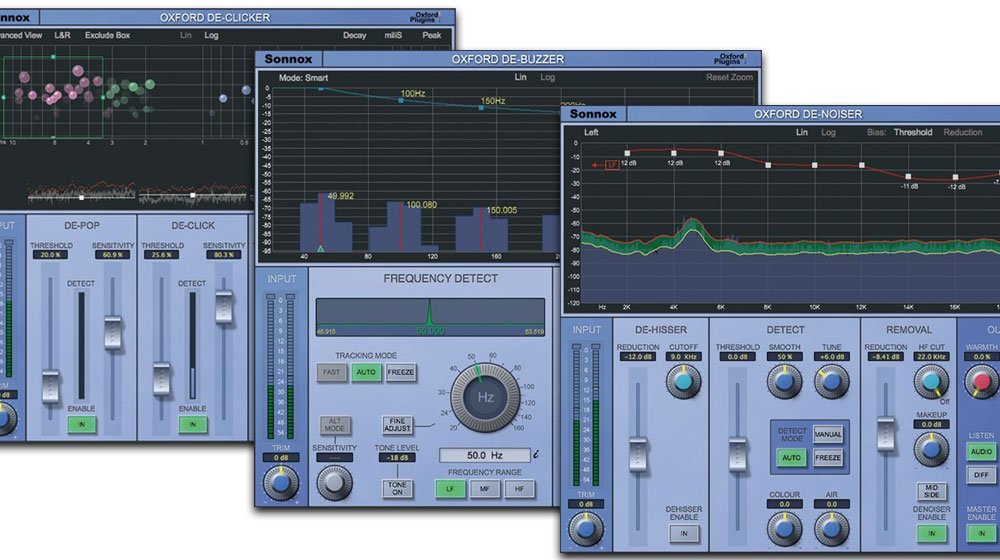Click the frequency detect display at 50.000
Screen dimensions: 1000x560
[430, 318]
